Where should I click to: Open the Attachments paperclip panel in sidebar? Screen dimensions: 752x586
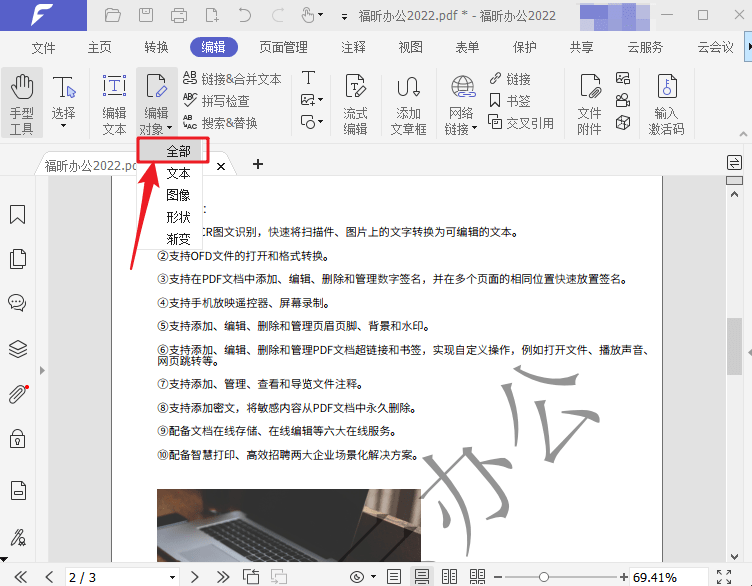(17, 394)
